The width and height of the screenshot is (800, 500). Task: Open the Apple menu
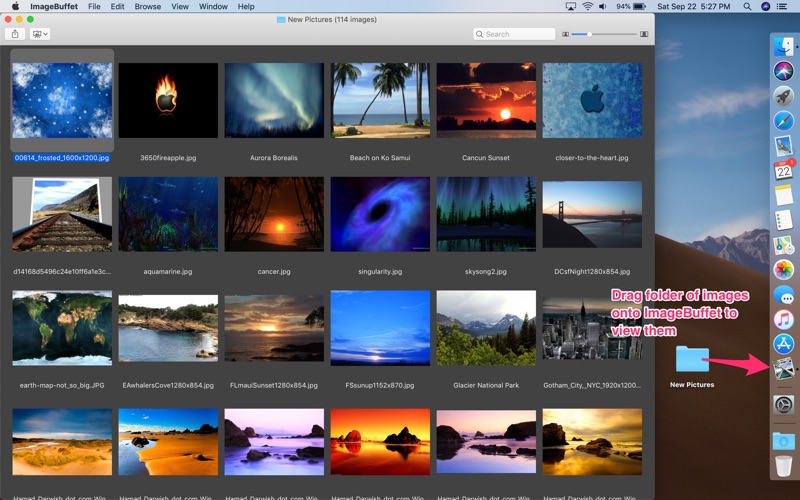(15, 7)
